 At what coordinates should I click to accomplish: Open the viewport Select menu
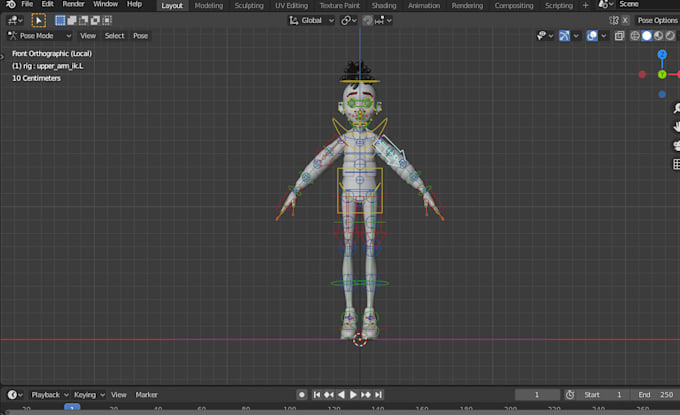point(114,36)
